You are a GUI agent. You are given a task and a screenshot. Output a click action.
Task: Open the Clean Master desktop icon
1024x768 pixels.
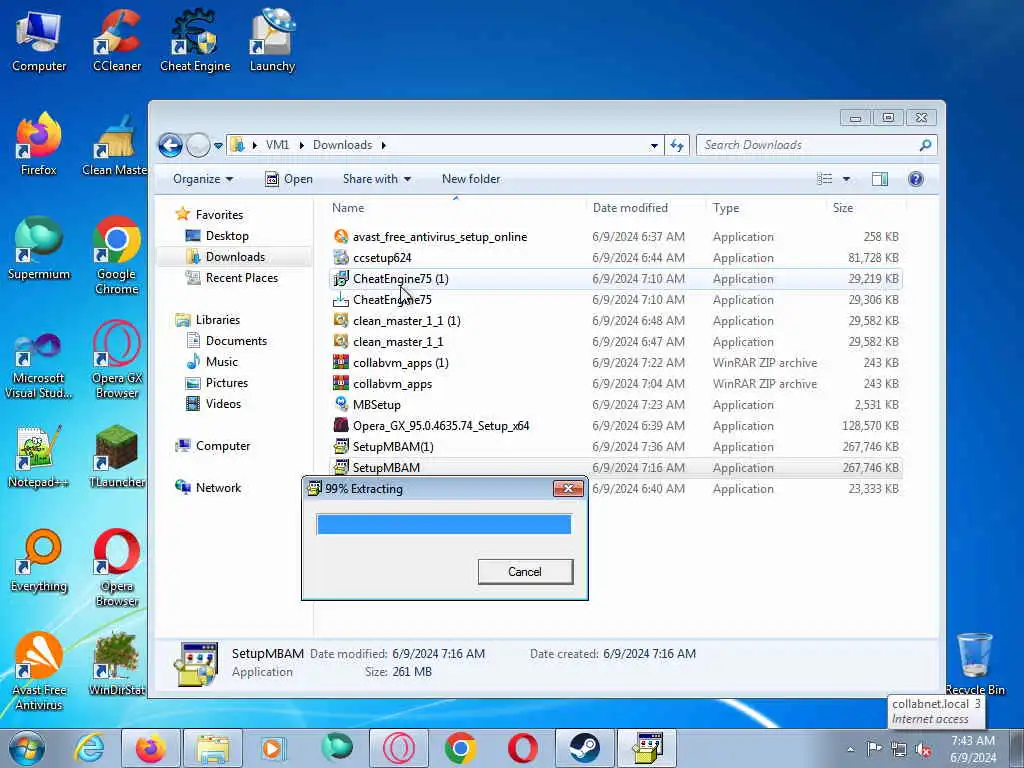coord(116,144)
